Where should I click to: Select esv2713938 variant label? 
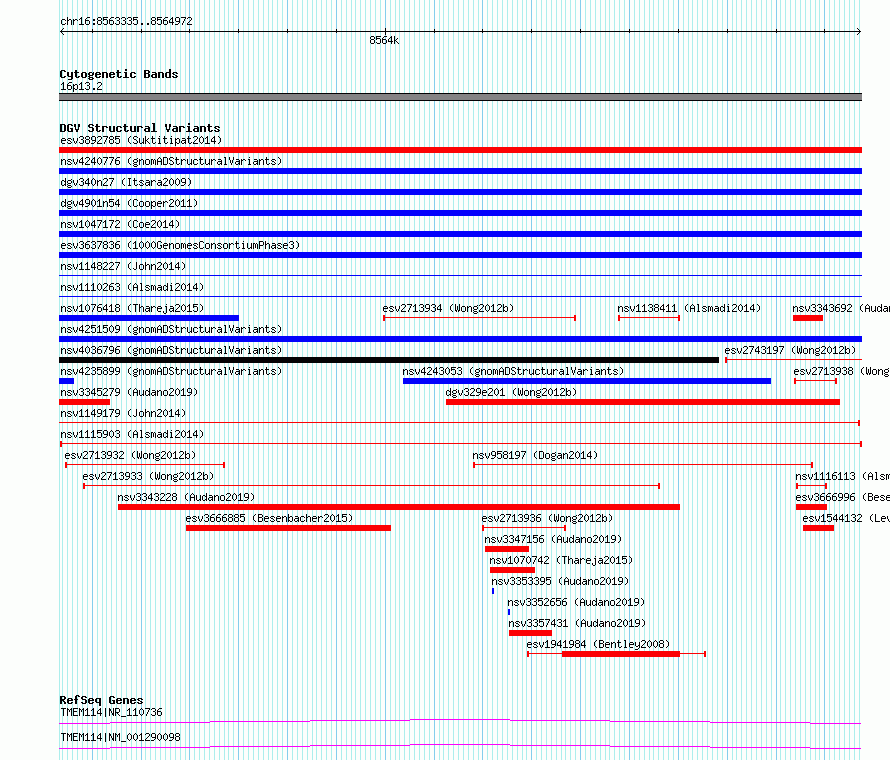click(841, 371)
